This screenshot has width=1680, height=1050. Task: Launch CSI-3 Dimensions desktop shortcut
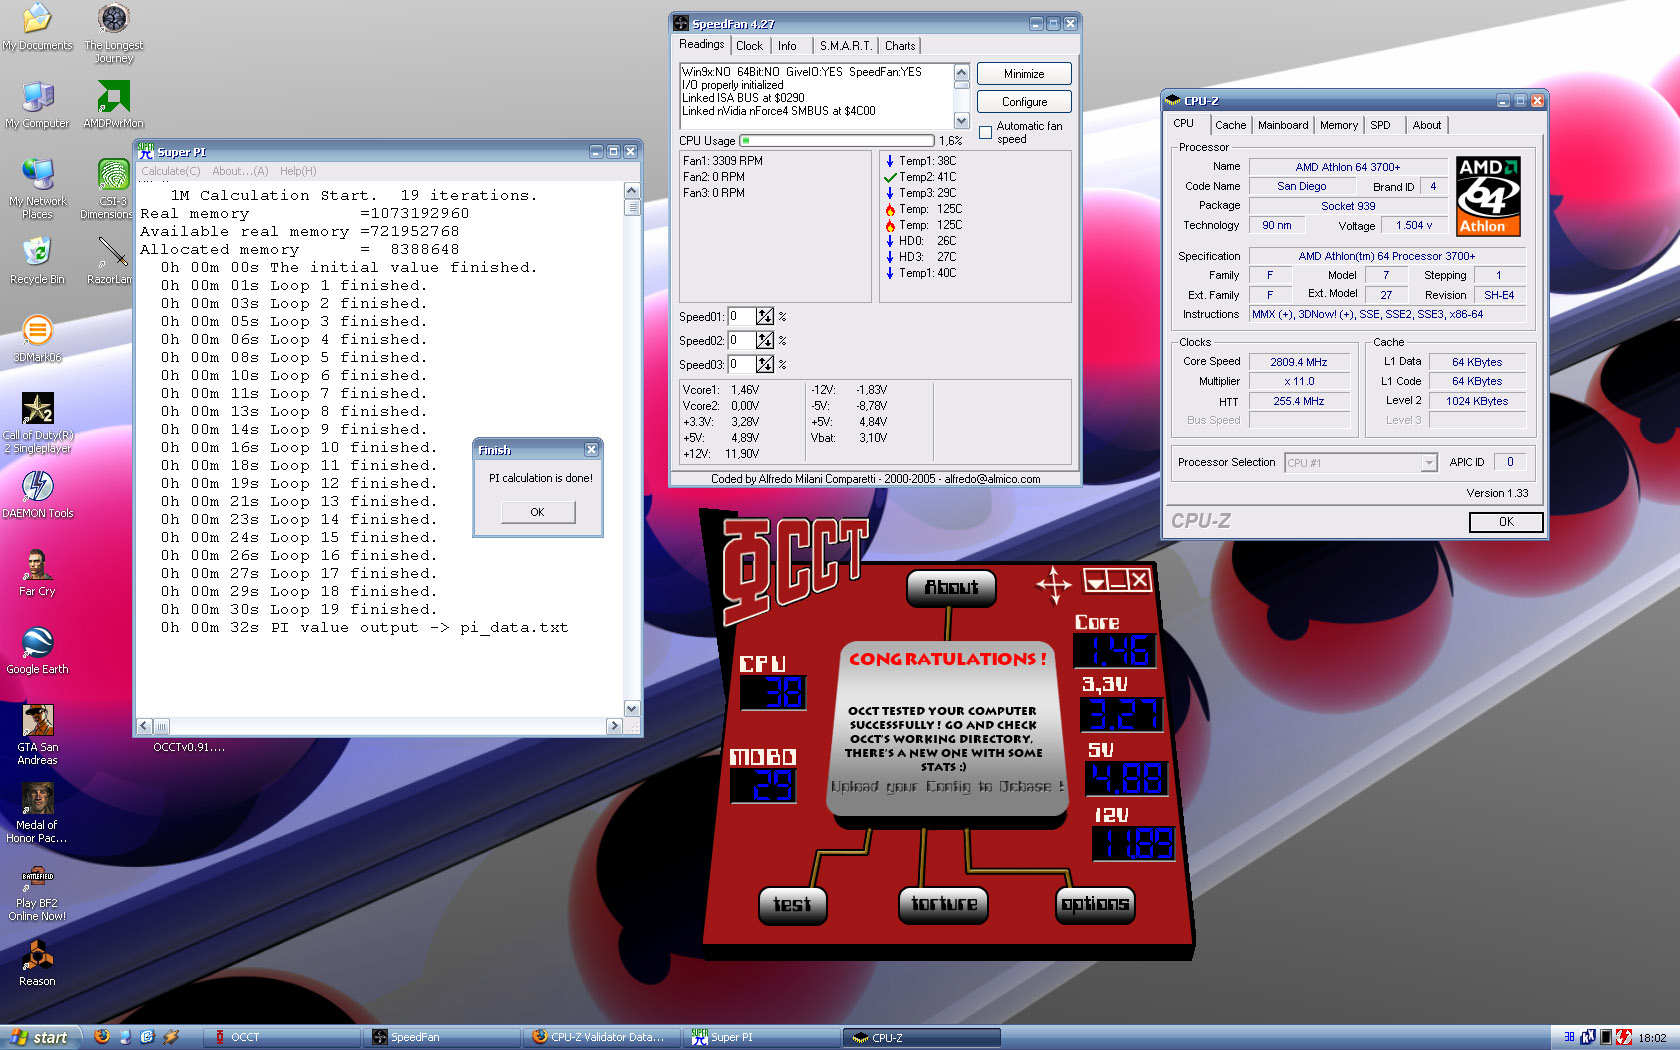point(108,188)
